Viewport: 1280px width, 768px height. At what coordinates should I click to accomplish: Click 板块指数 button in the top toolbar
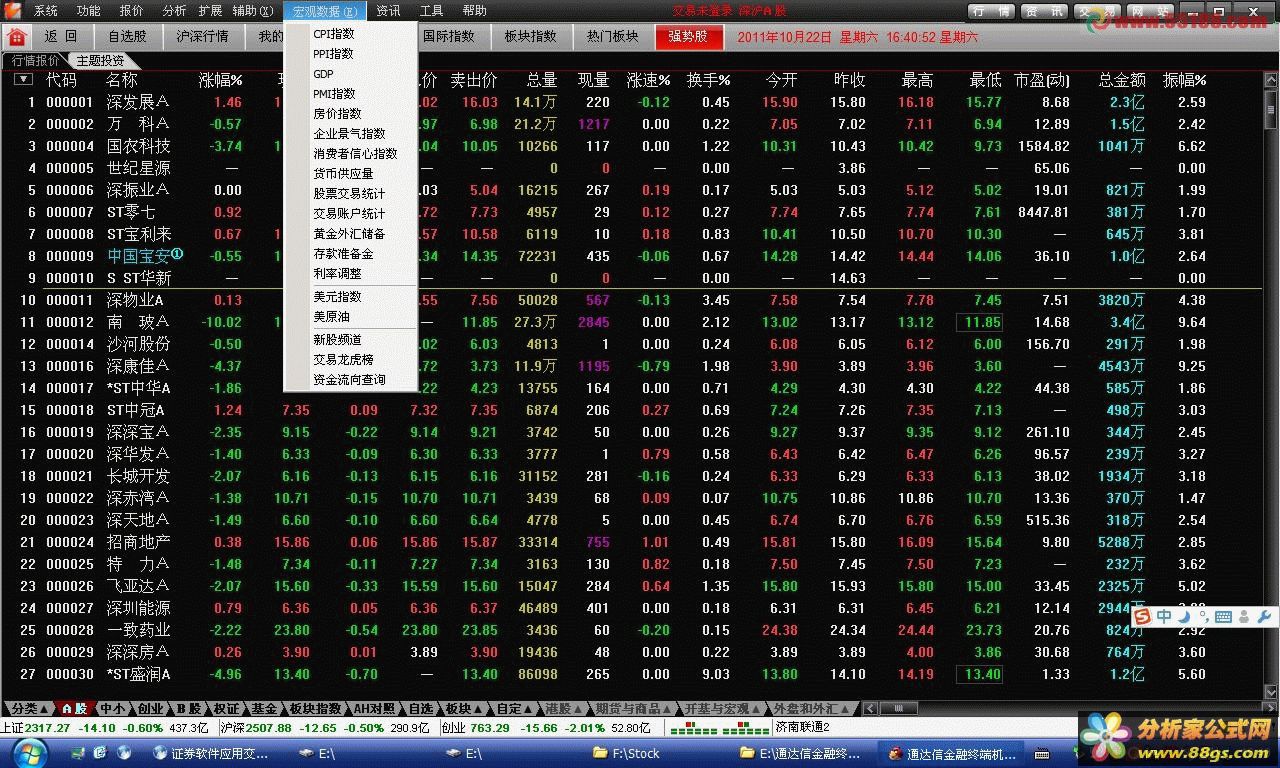click(x=530, y=36)
